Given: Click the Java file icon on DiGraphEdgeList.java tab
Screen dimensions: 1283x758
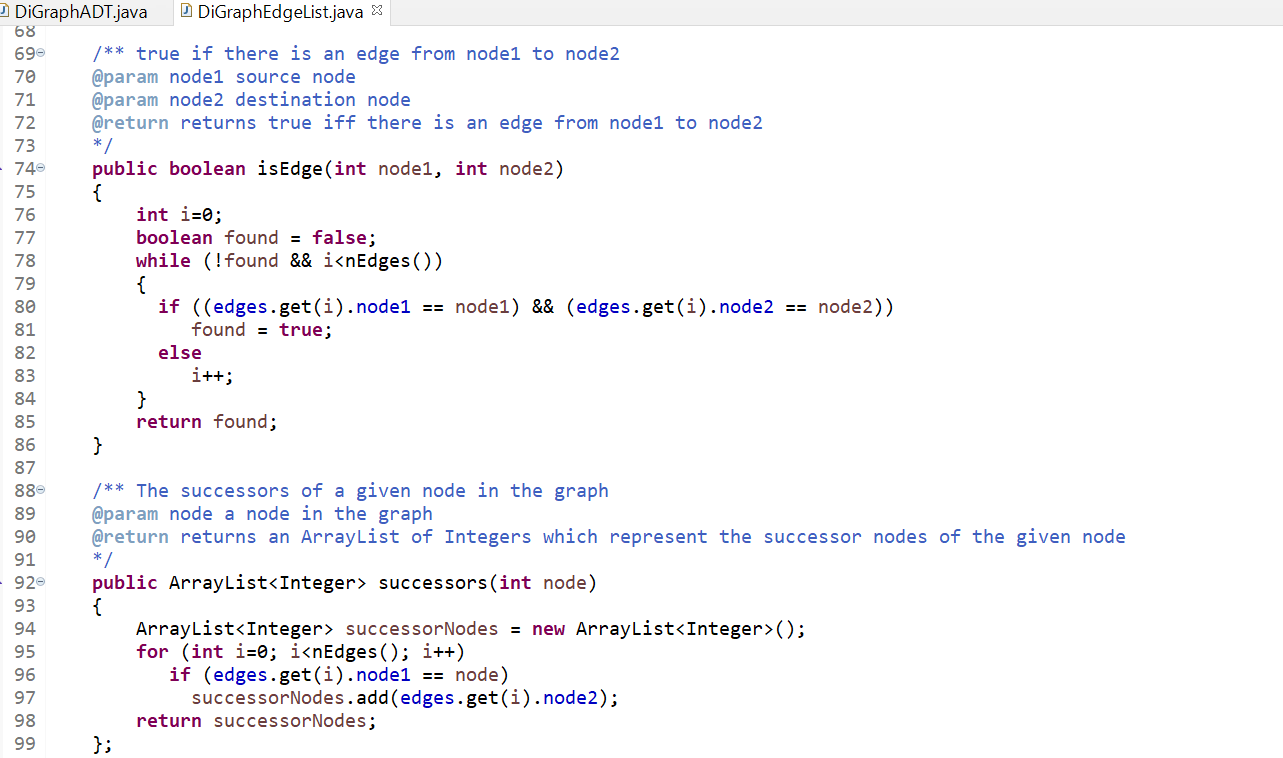Looking at the screenshot, I should [187, 13].
